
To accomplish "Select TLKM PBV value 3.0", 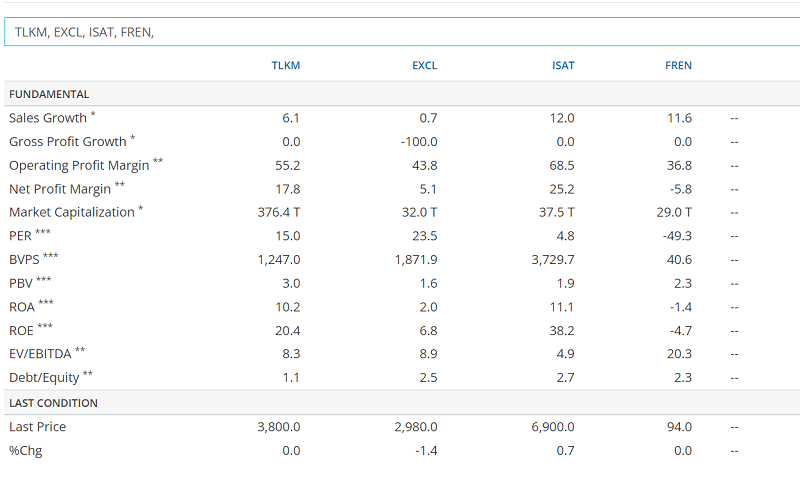I will click(291, 284).
